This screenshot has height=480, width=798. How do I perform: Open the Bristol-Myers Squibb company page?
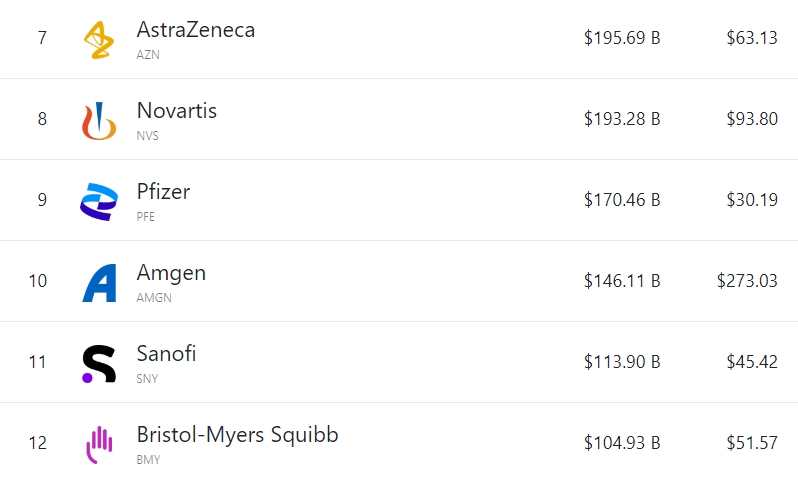[237, 435]
